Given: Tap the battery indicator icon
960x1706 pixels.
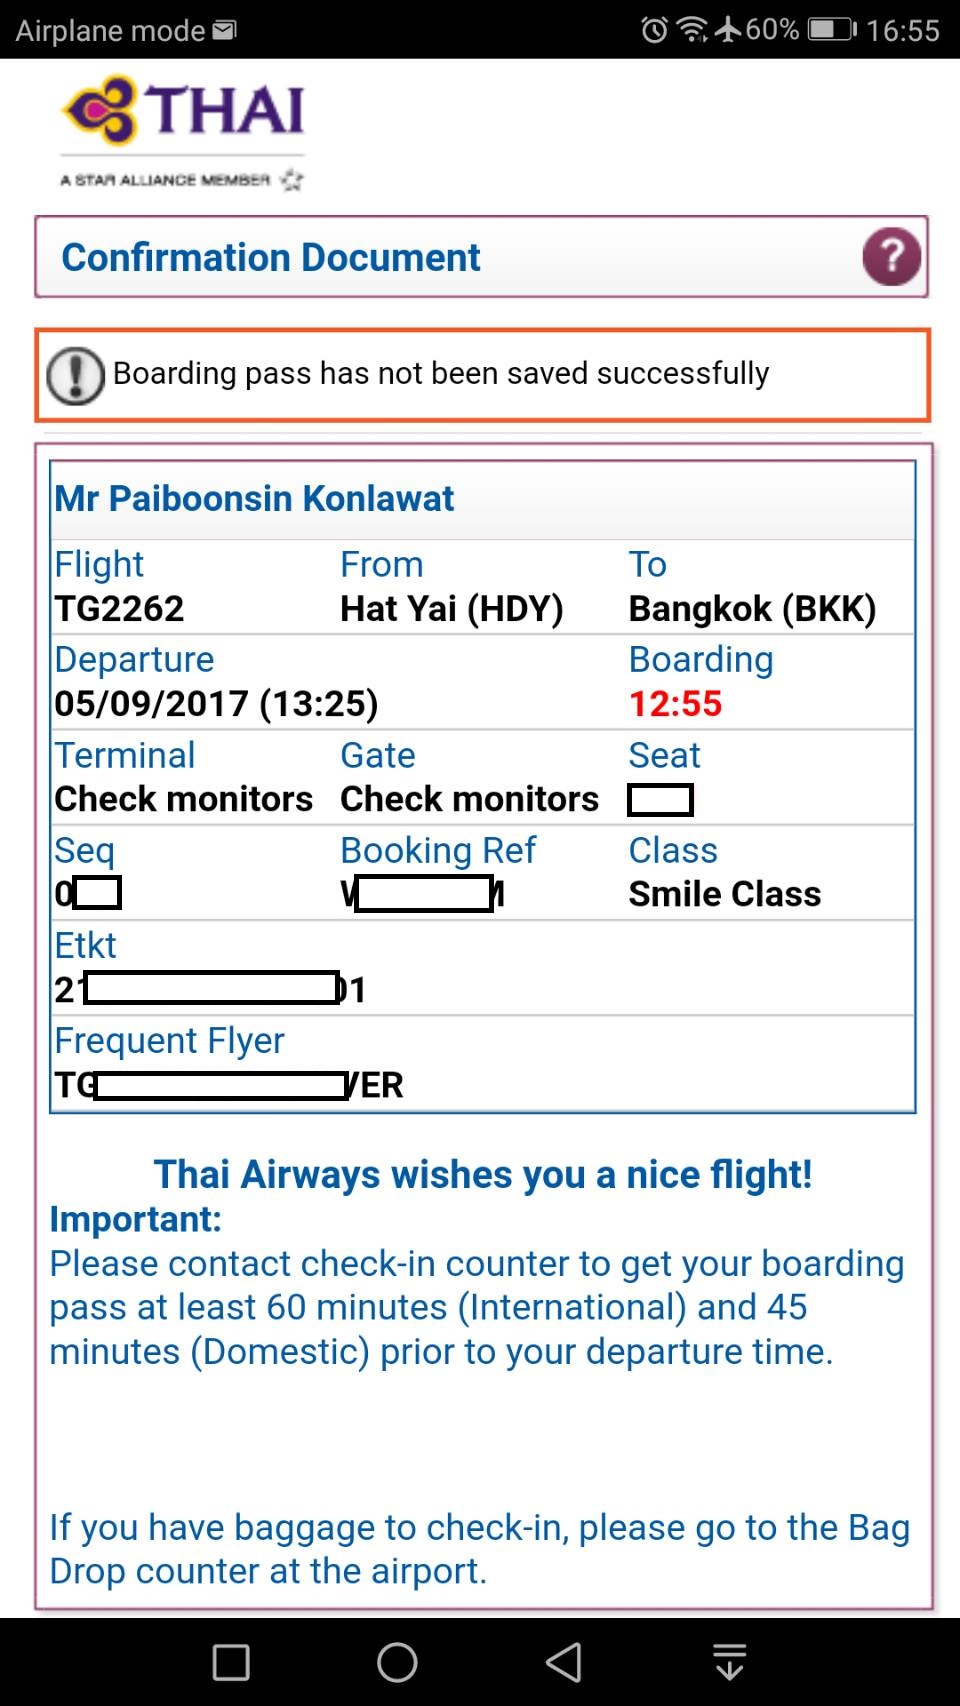Looking at the screenshot, I should (832, 29).
